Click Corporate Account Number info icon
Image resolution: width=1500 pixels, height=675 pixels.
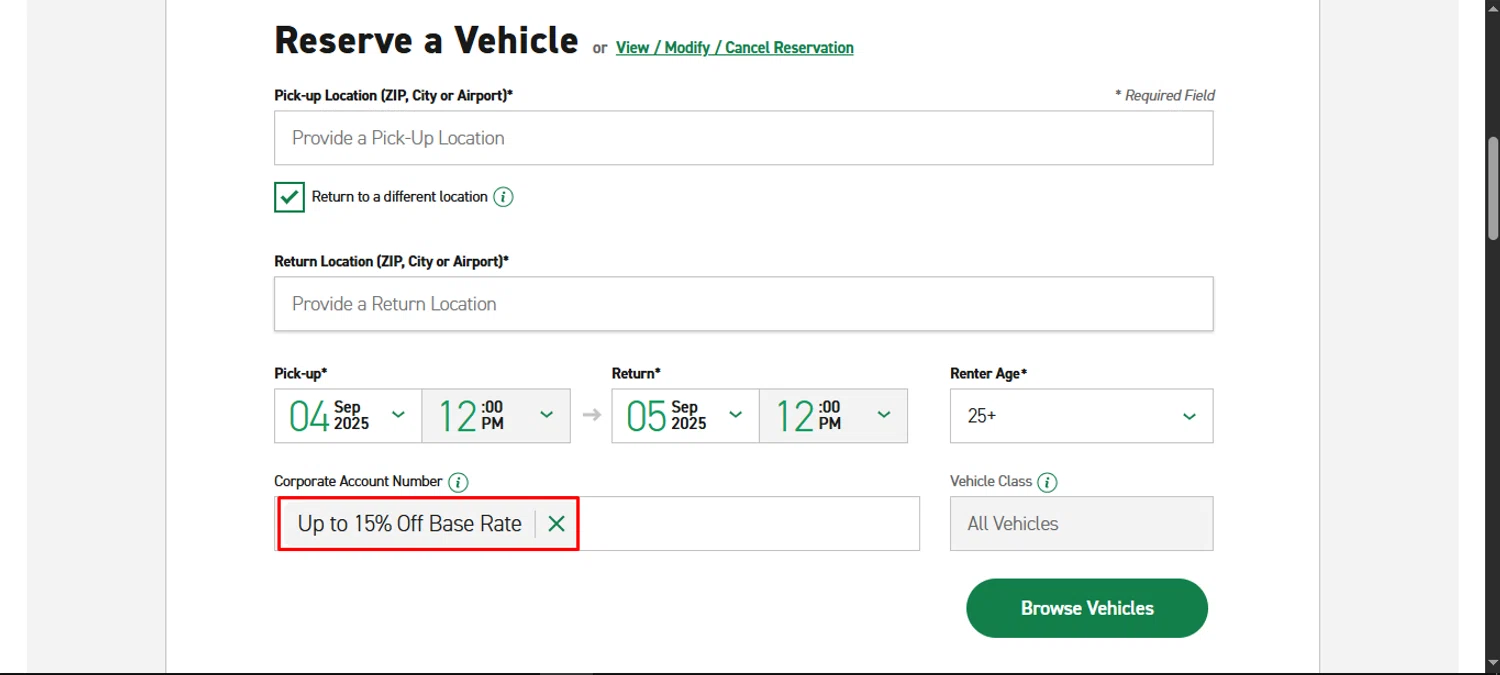pyautogui.click(x=458, y=482)
